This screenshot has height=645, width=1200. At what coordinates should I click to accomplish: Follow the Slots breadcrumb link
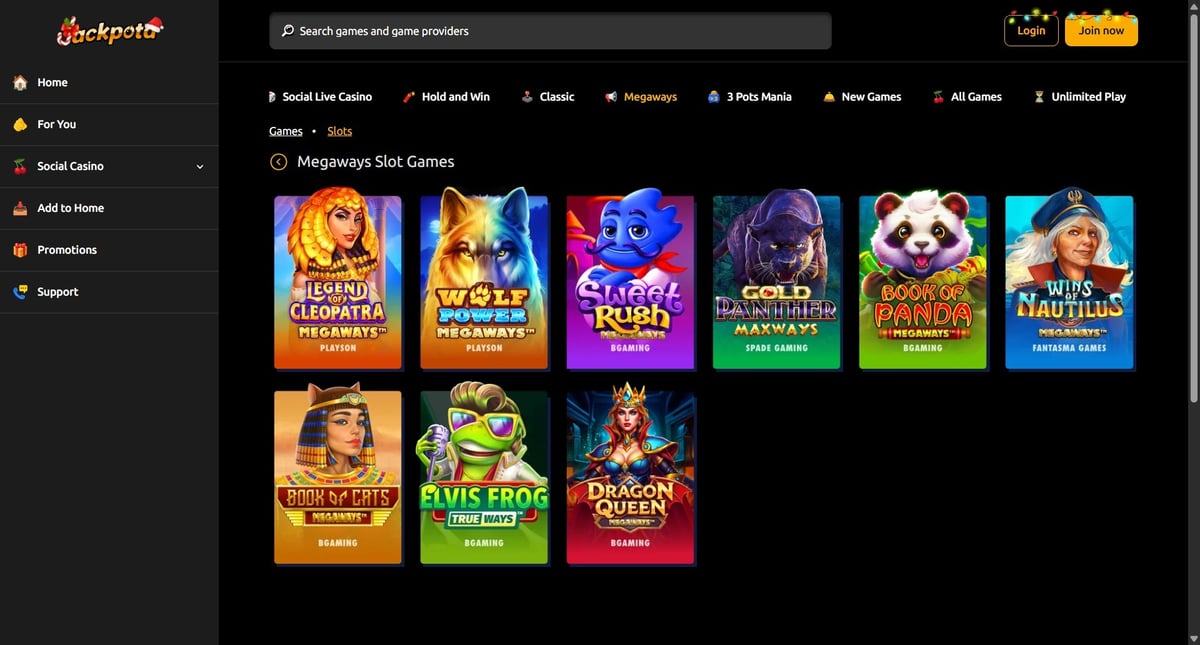[339, 131]
